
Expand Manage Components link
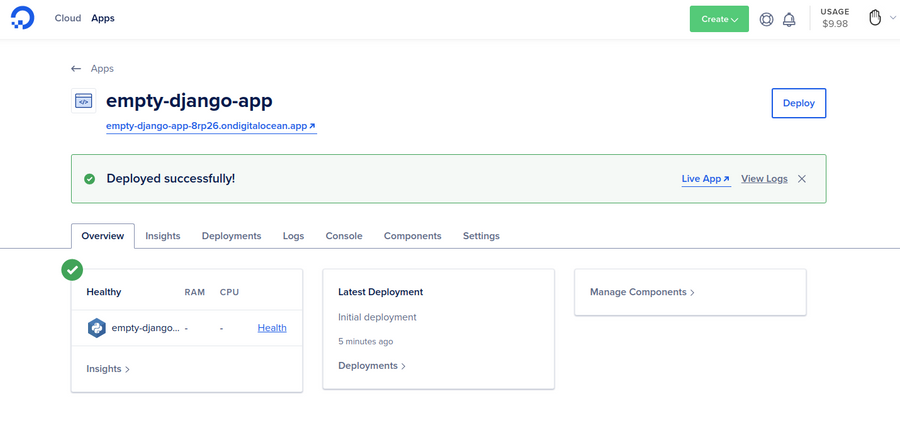[x=642, y=292]
